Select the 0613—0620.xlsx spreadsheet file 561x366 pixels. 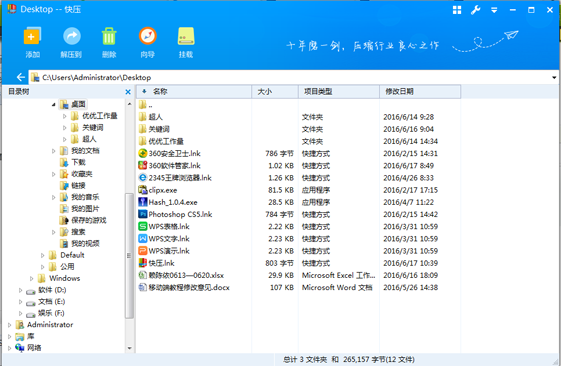tap(181, 275)
